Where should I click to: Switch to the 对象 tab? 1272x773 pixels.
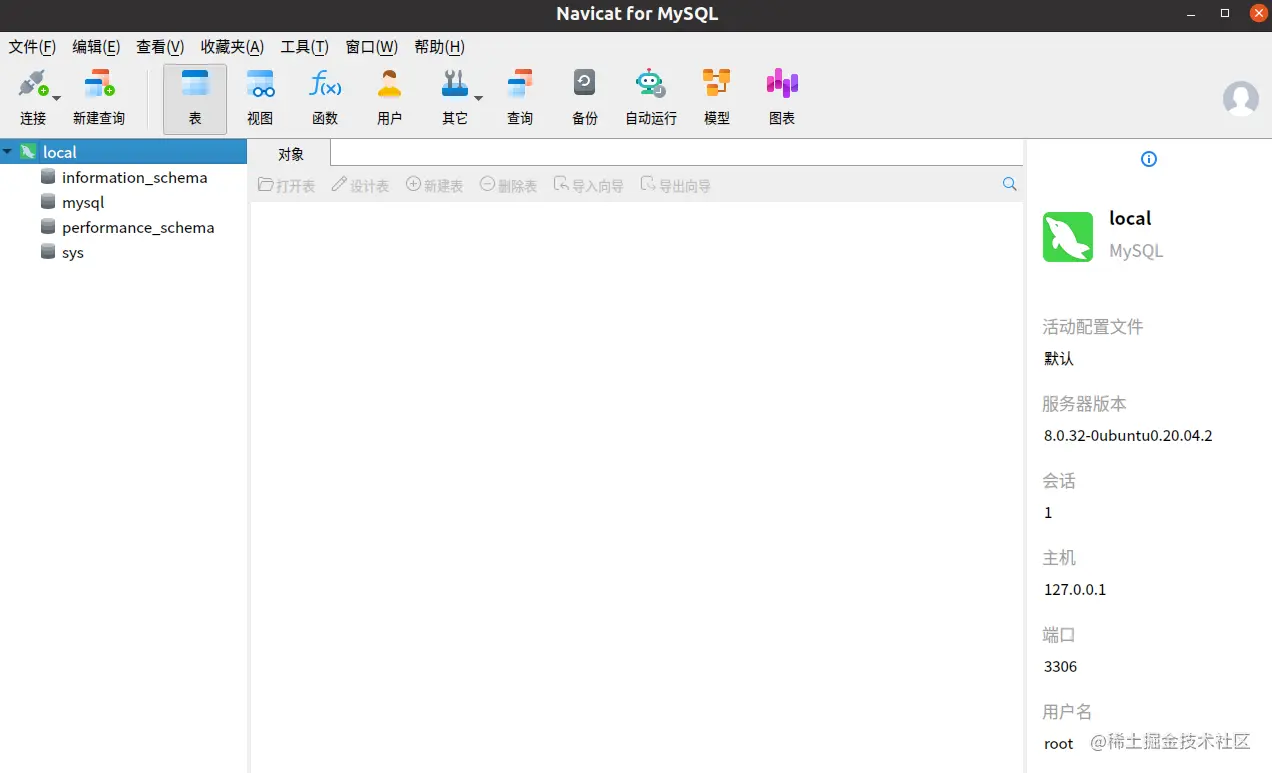pyautogui.click(x=291, y=154)
